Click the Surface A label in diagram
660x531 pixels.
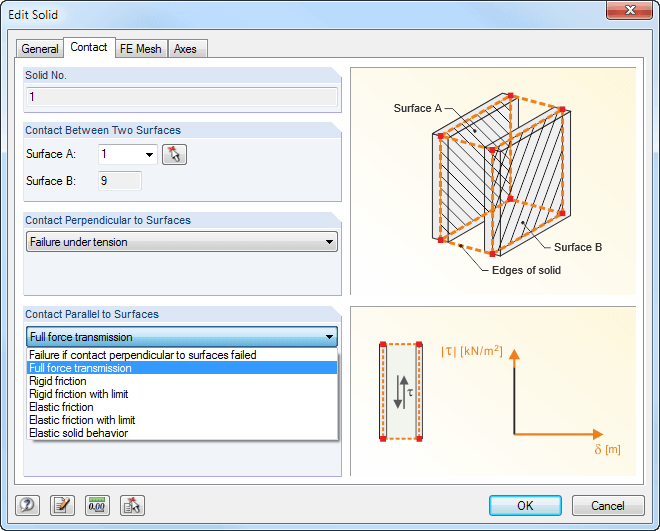click(x=418, y=108)
